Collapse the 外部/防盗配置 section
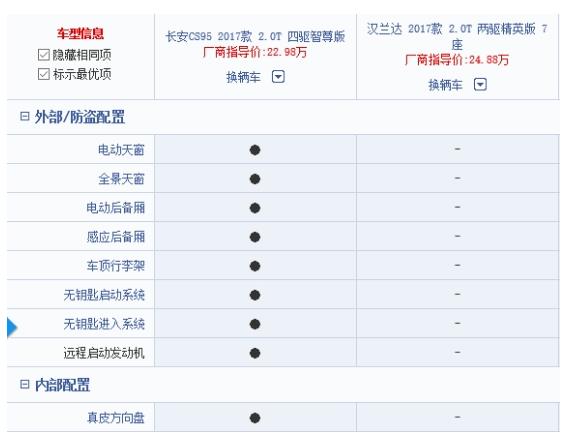Viewport: 566px width, 439px height. click(x=24, y=116)
